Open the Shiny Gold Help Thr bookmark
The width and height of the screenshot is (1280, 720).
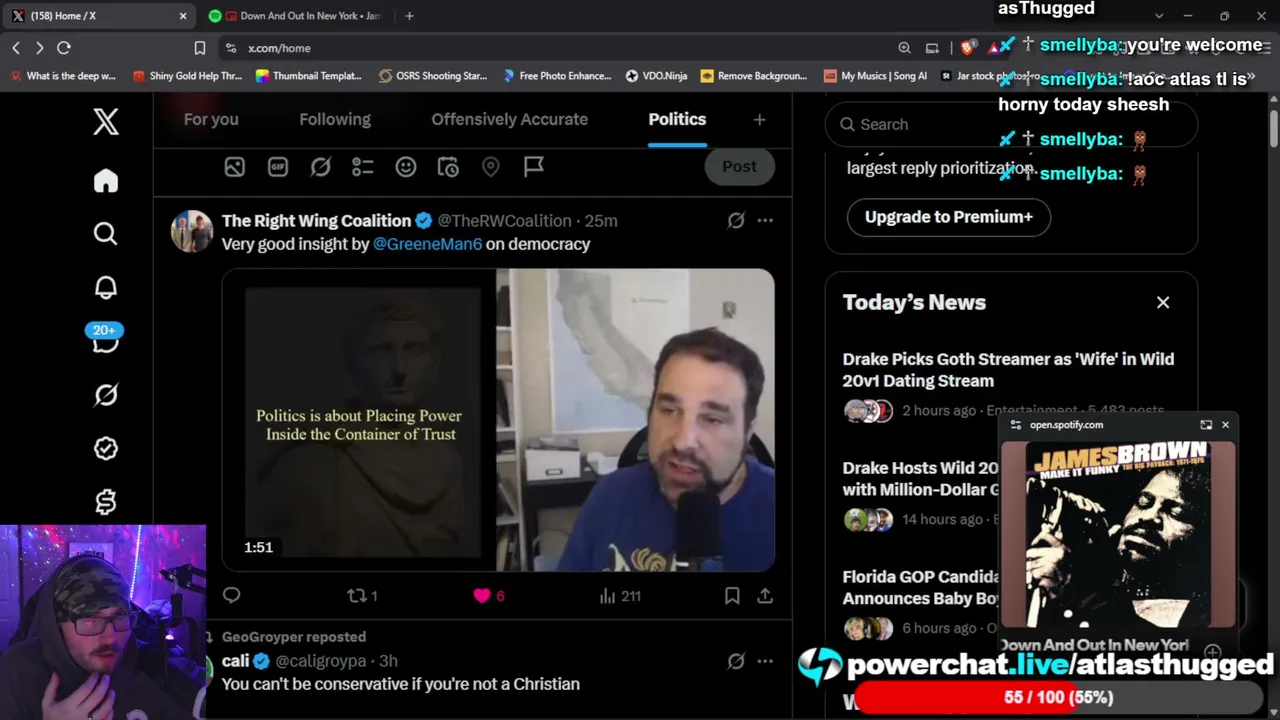(x=187, y=76)
